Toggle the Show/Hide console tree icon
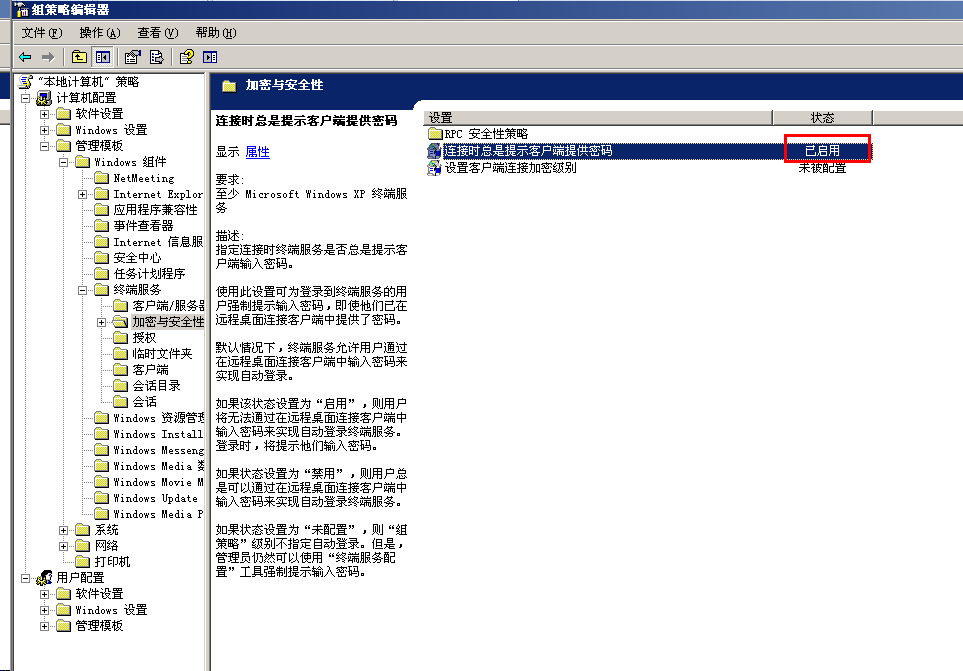This screenshot has width=963, height=671. 103,57
